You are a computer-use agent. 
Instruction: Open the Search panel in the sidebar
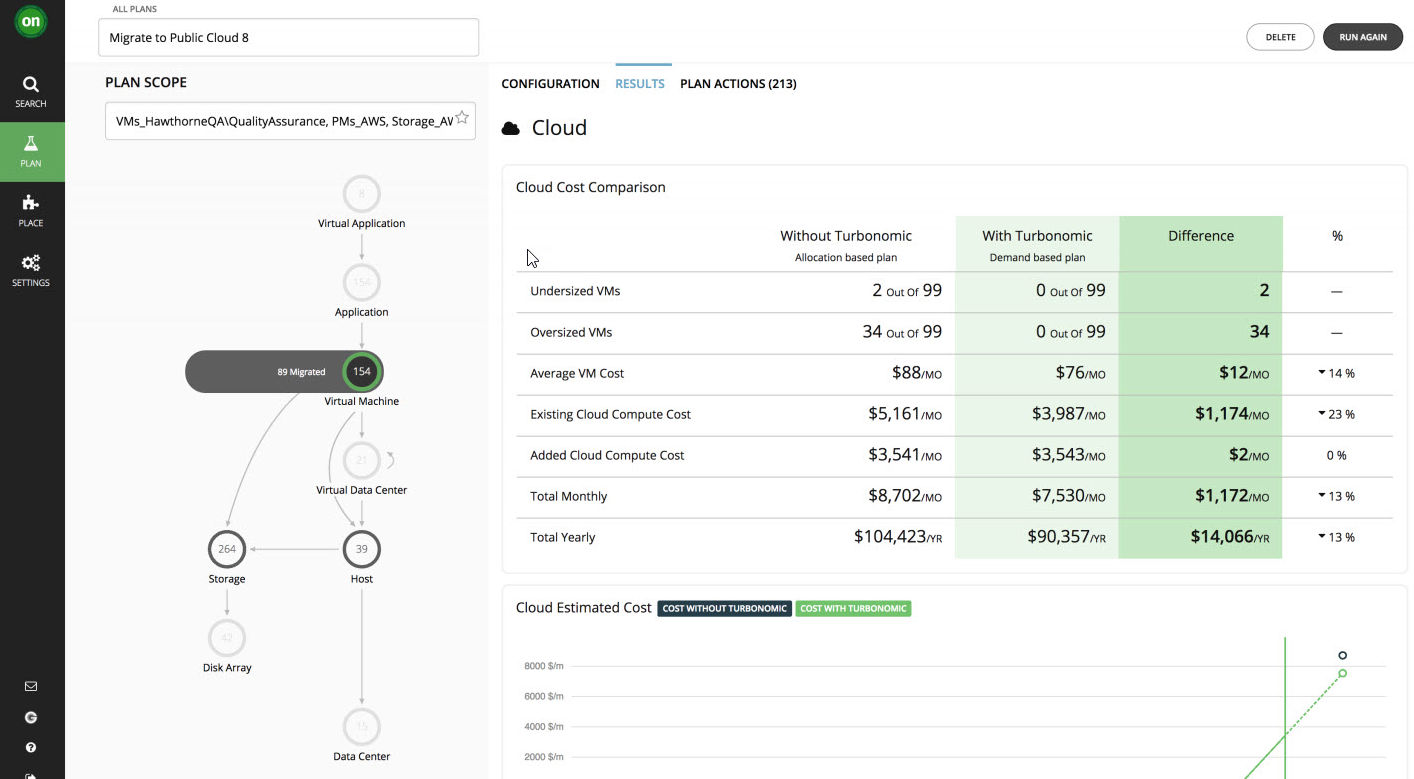pyautogui.click(x=31, y=90)
